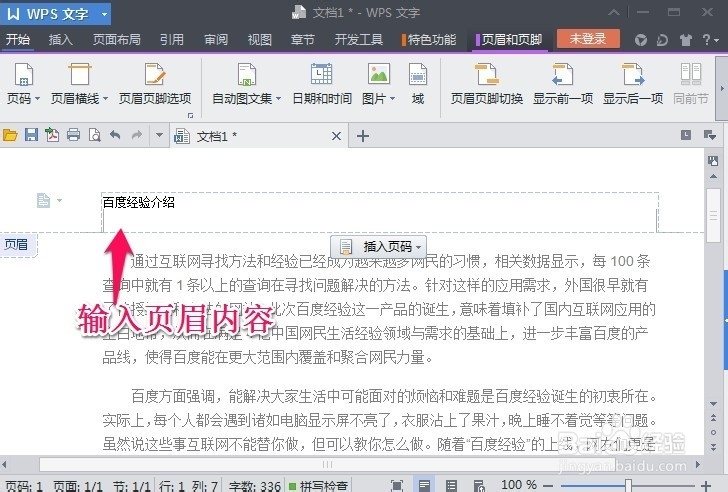Undo the last action
728x492 pixels.
point(115,135)
